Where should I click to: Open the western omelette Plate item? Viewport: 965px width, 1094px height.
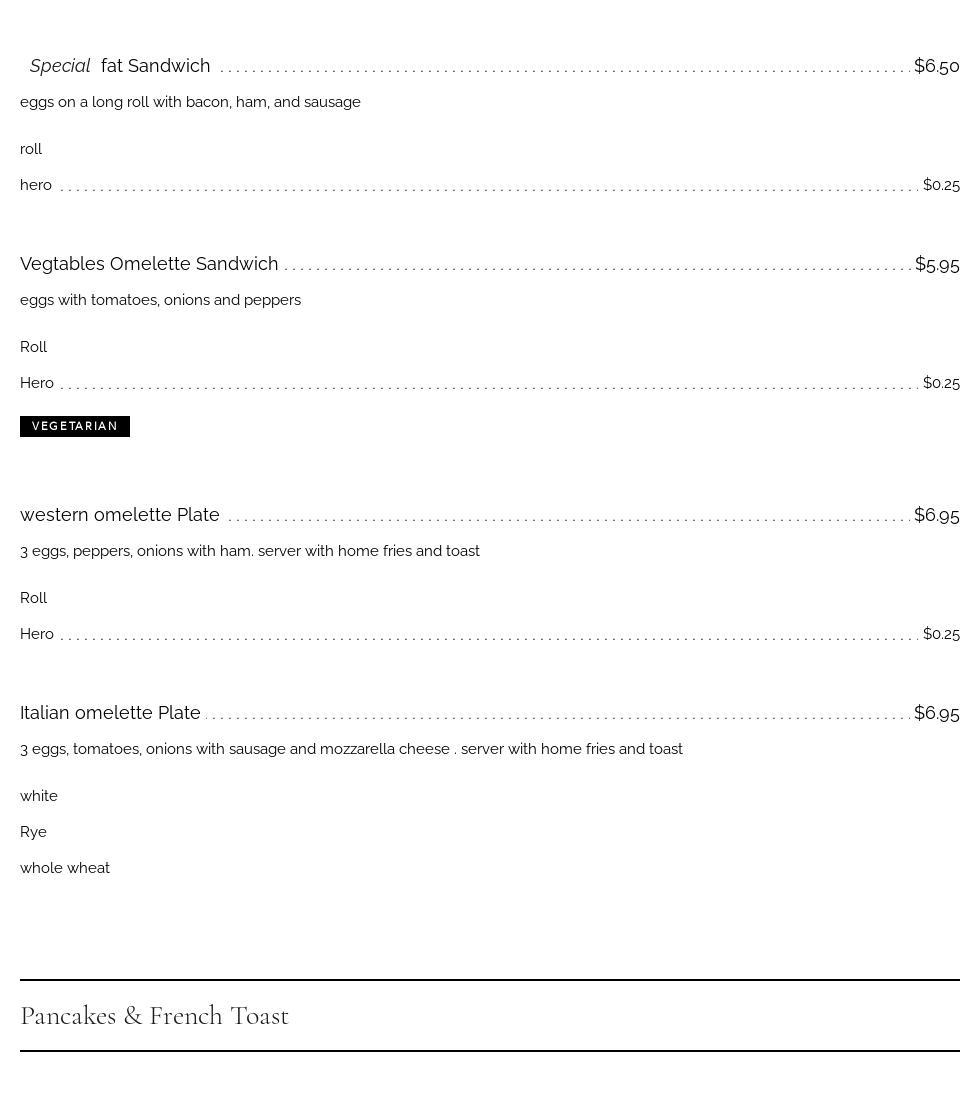point(120,515)
